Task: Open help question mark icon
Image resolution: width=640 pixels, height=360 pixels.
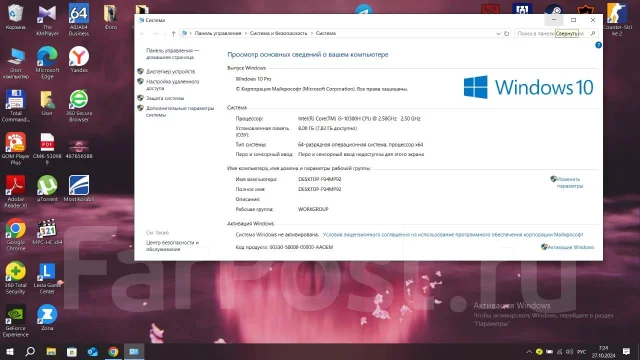Action: click(598, 45)
